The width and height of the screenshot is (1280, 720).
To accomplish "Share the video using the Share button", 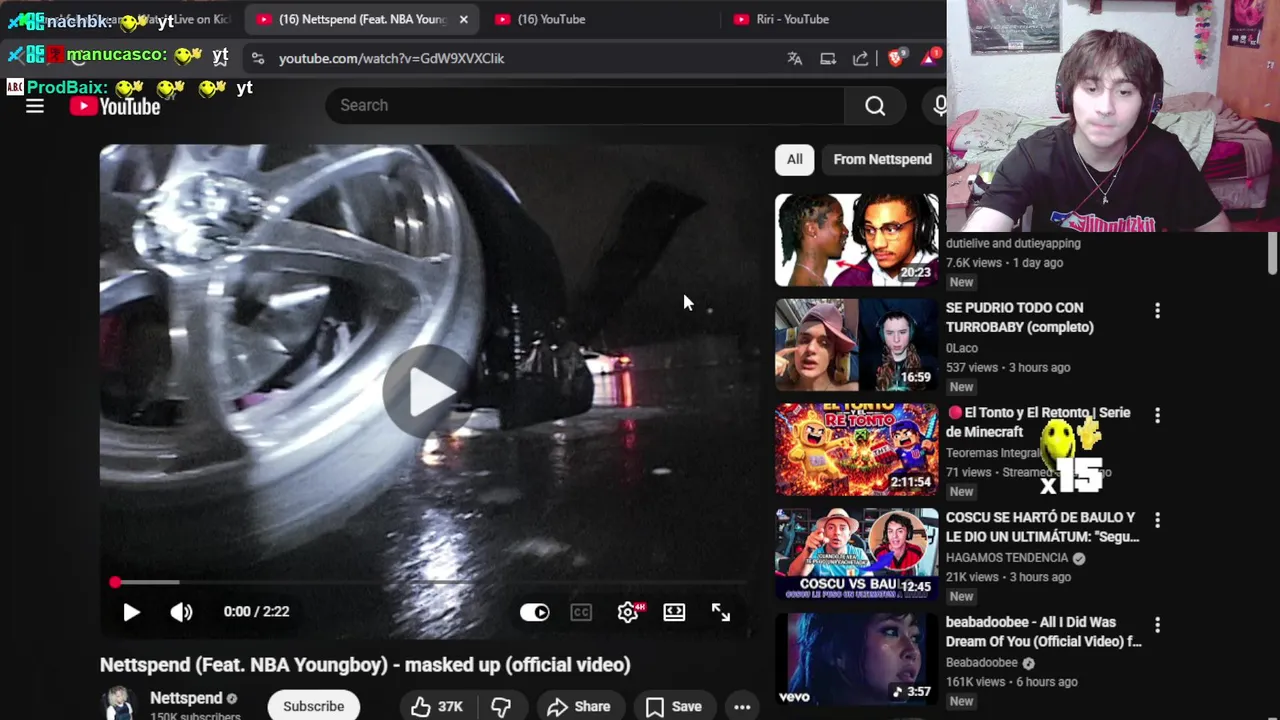I will 578,707.
